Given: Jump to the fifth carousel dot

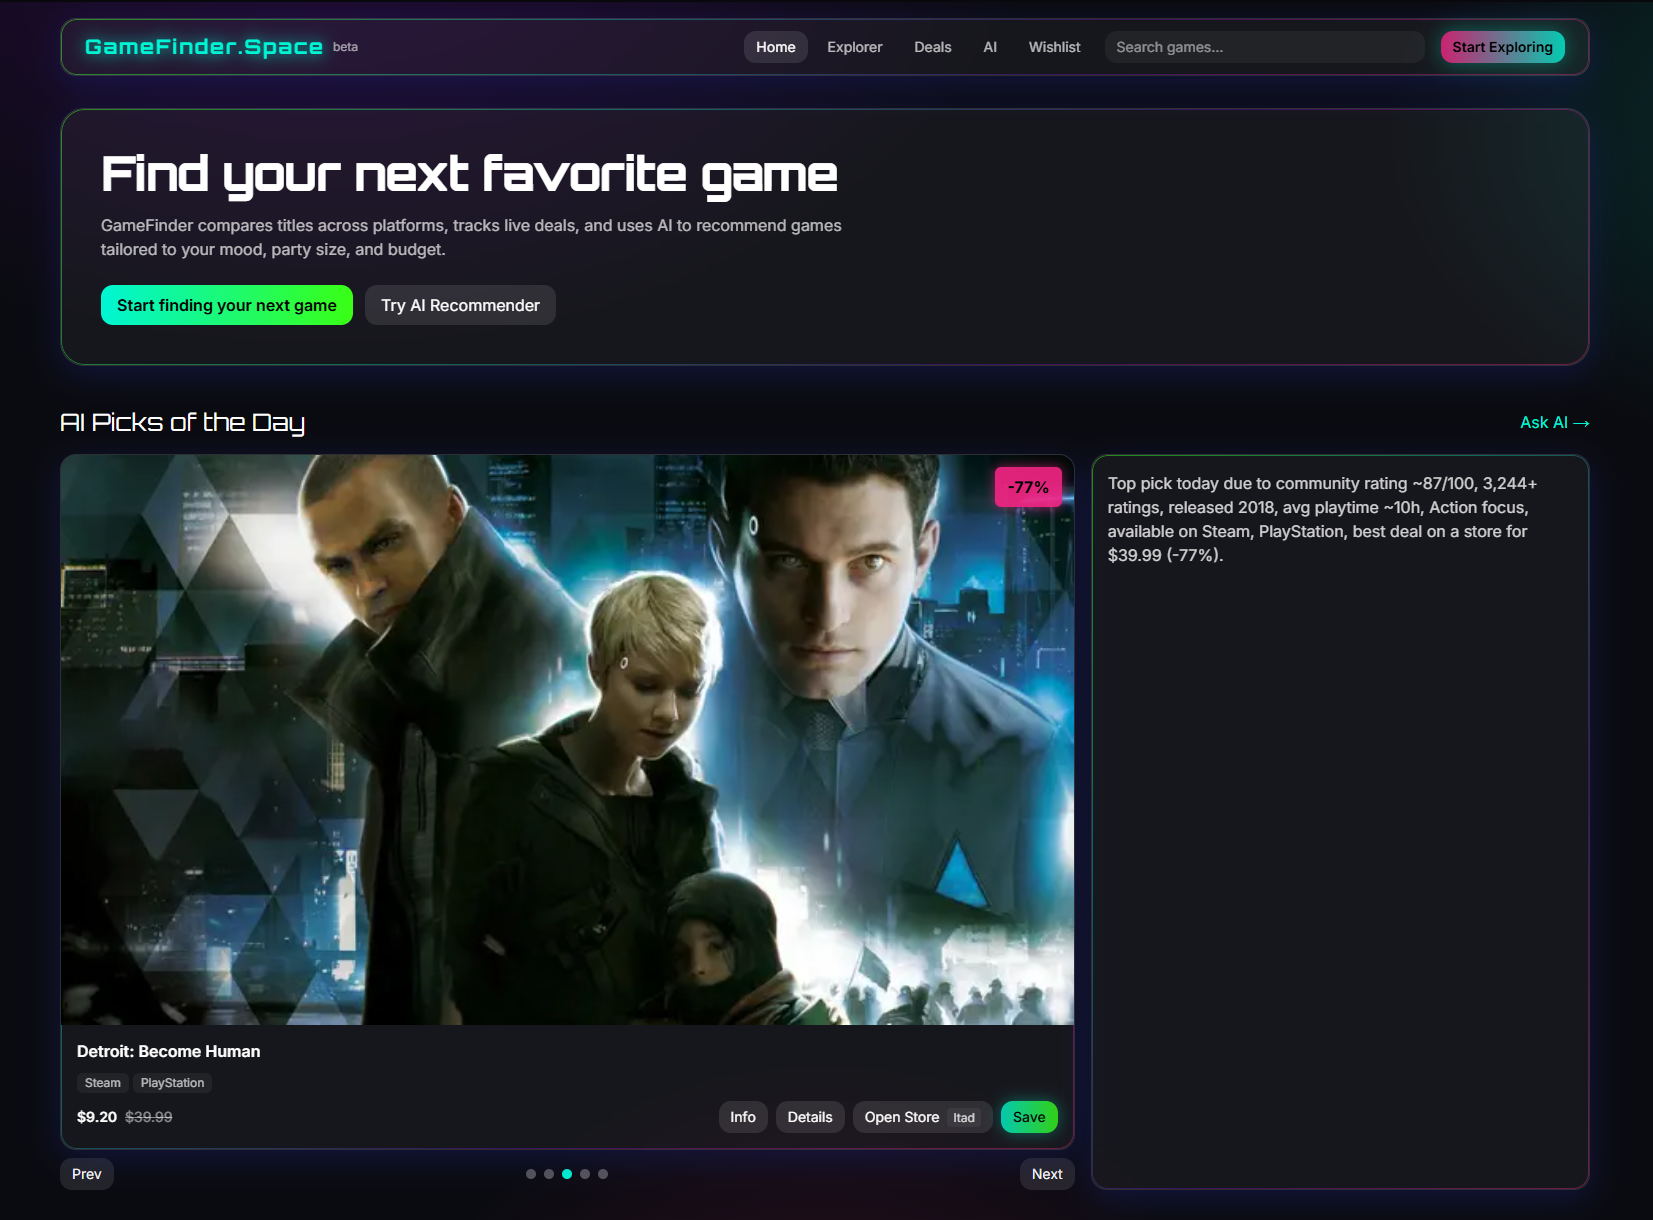Looking at the screenshot, I should [x=603, y=1174].
